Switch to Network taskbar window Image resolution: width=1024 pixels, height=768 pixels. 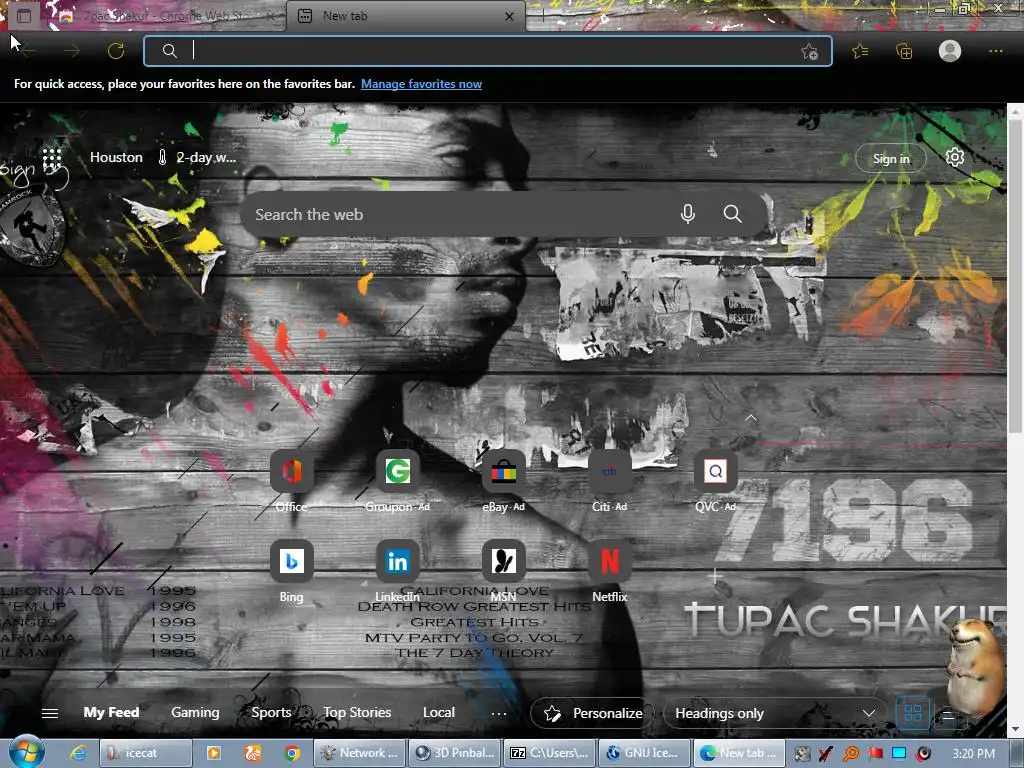click(x=360, y=753)
